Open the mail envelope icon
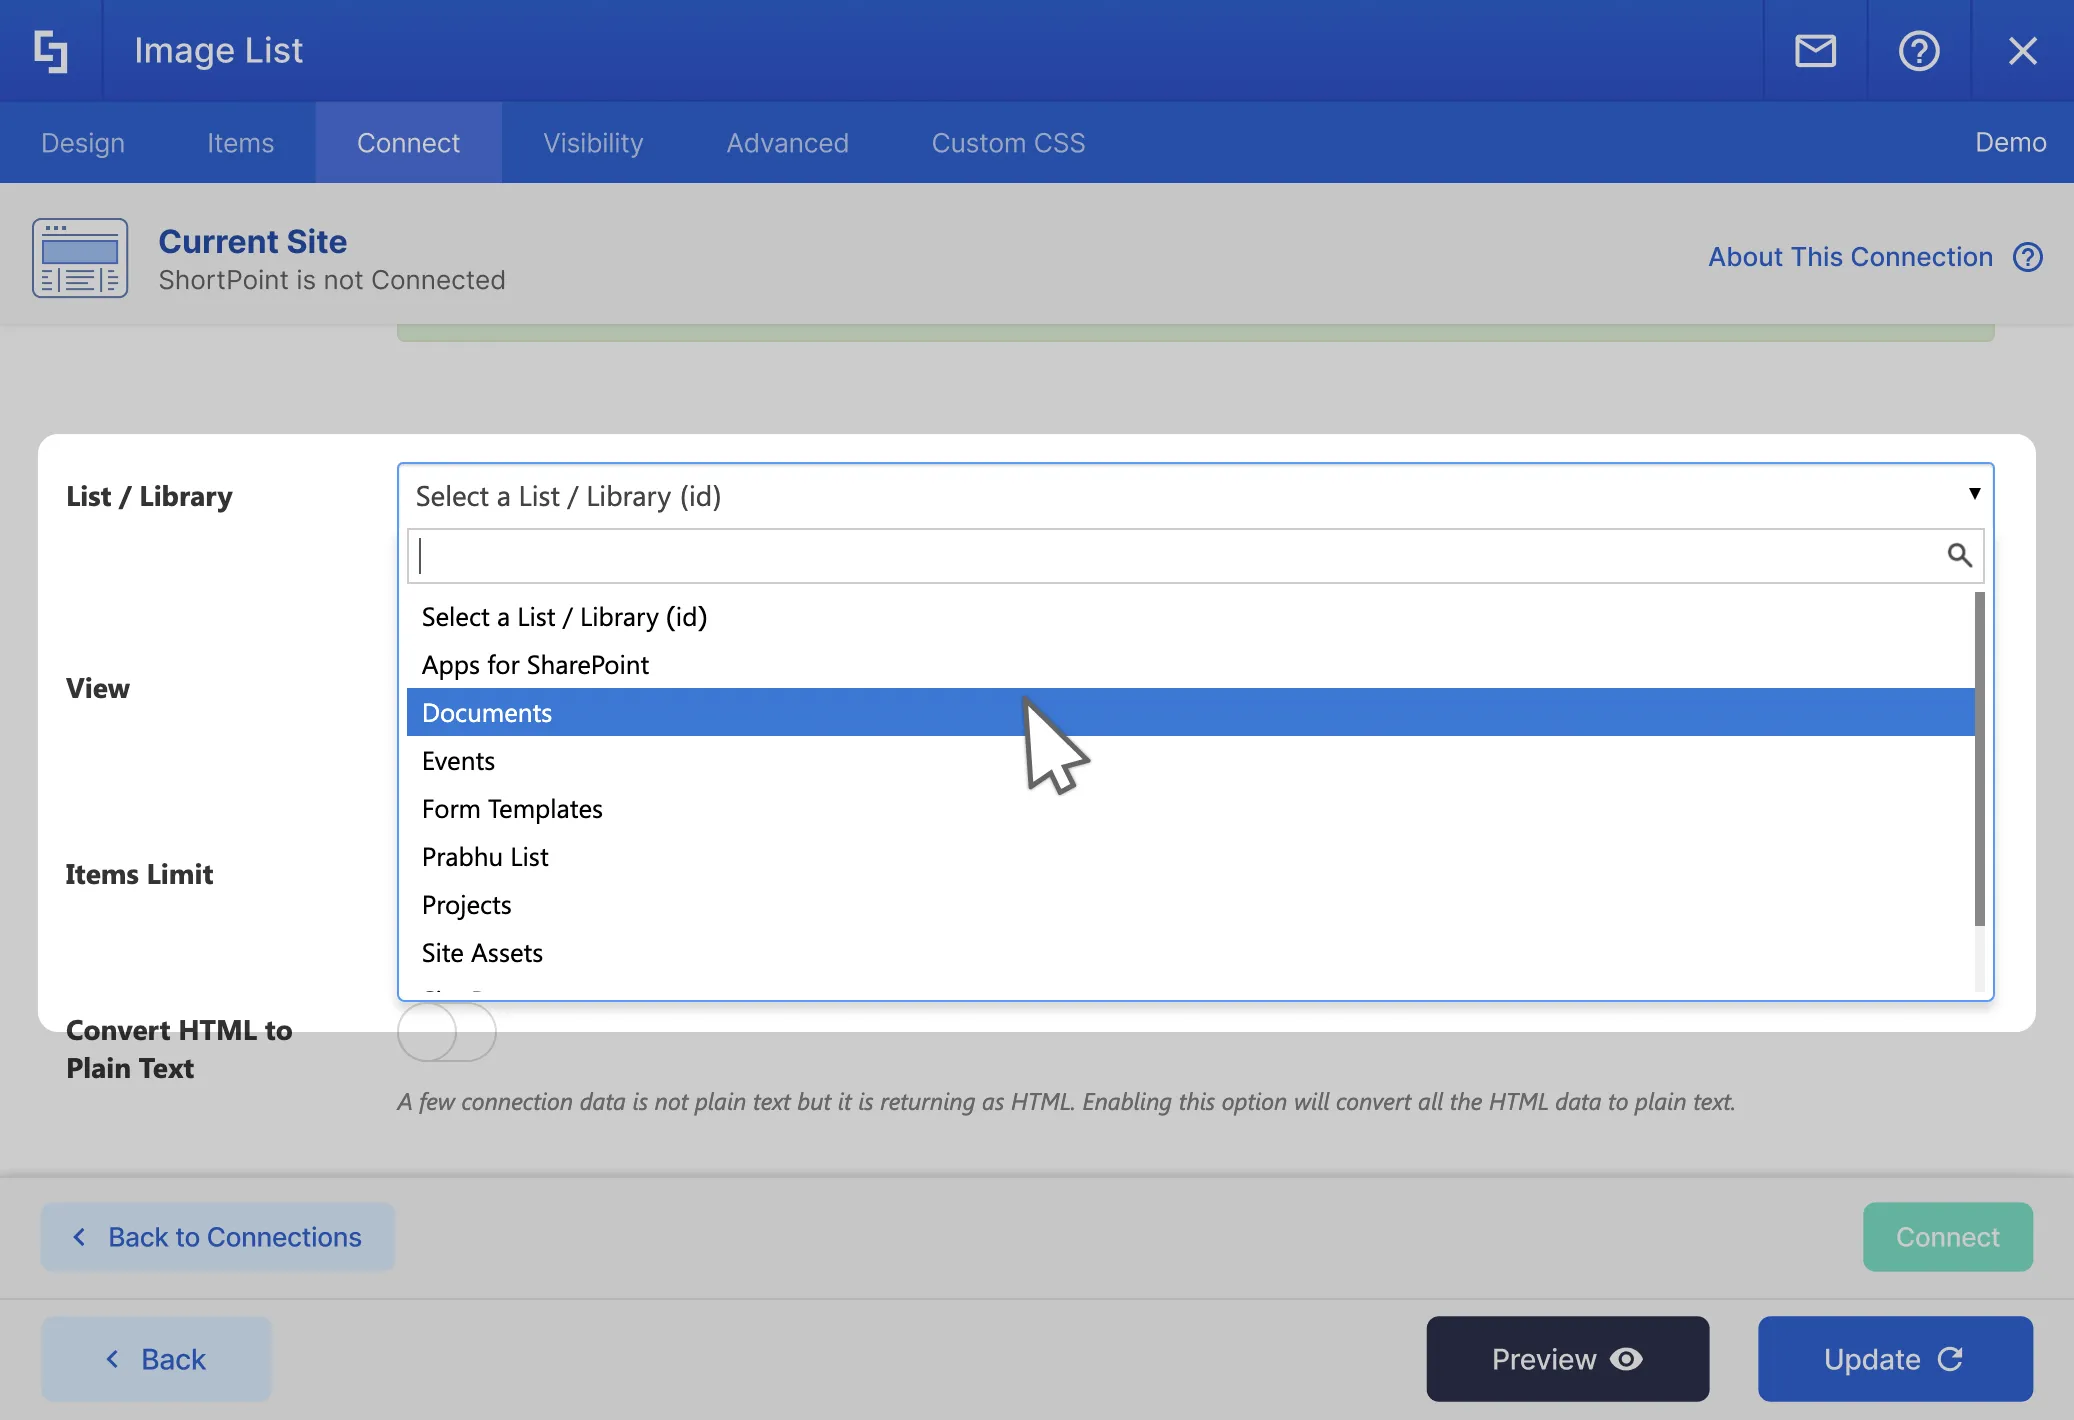 click(x=1815, y=51)
